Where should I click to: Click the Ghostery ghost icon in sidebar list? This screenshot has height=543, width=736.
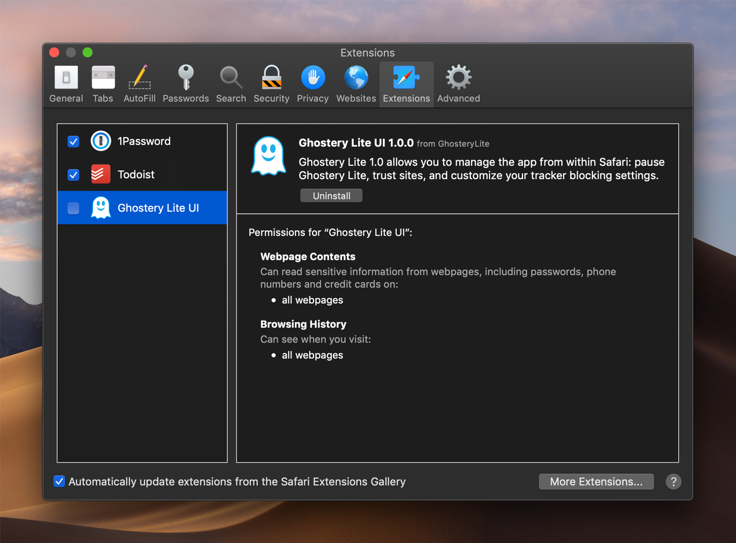point(100,207)
